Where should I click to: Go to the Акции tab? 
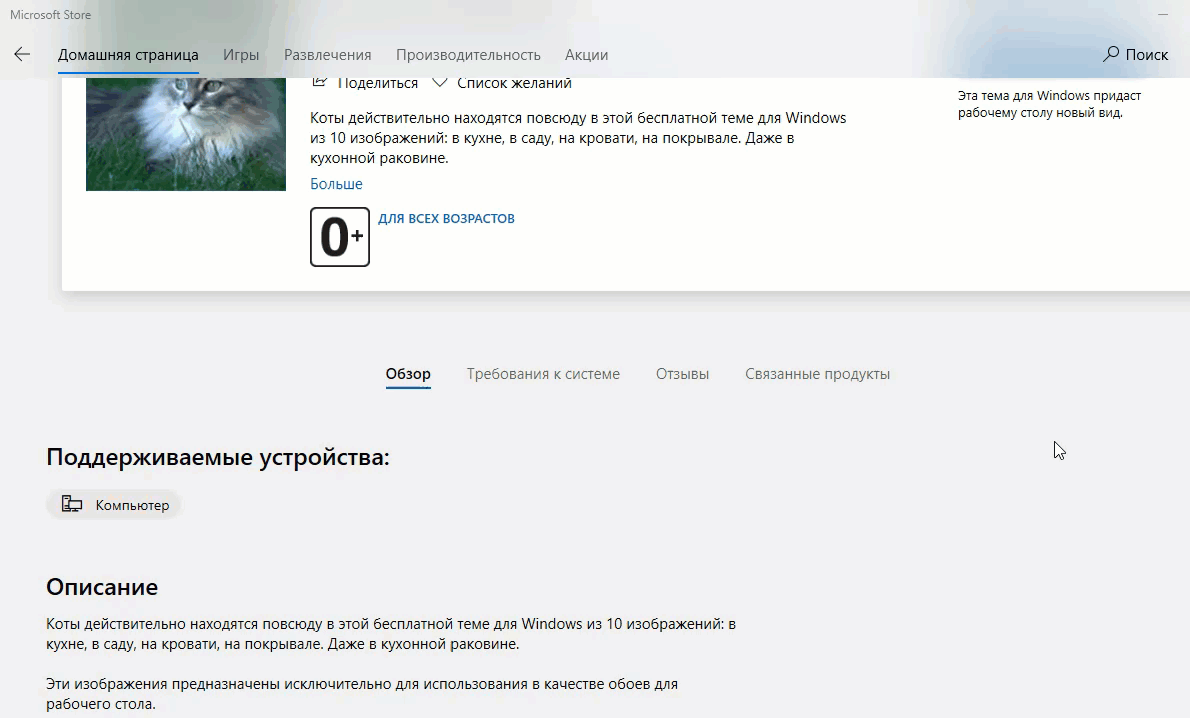[x=586, y=55]
